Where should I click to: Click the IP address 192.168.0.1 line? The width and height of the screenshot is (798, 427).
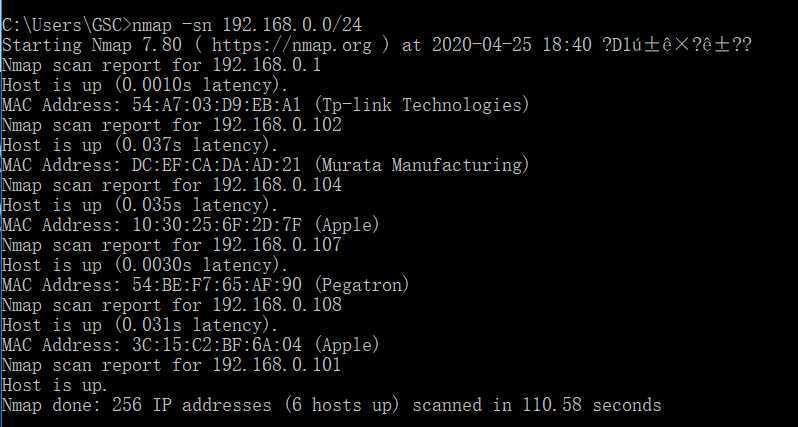pos(161,65)
